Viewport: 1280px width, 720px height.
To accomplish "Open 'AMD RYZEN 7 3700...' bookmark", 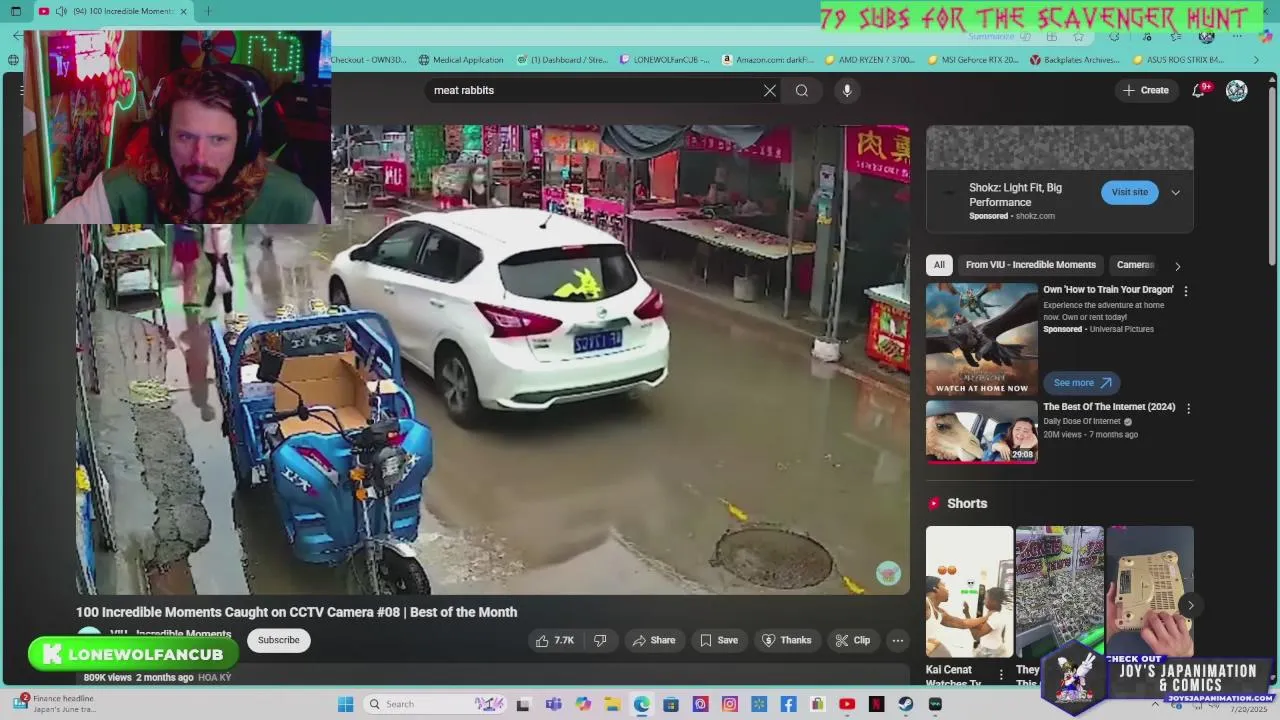I will [x=869, y=60].
